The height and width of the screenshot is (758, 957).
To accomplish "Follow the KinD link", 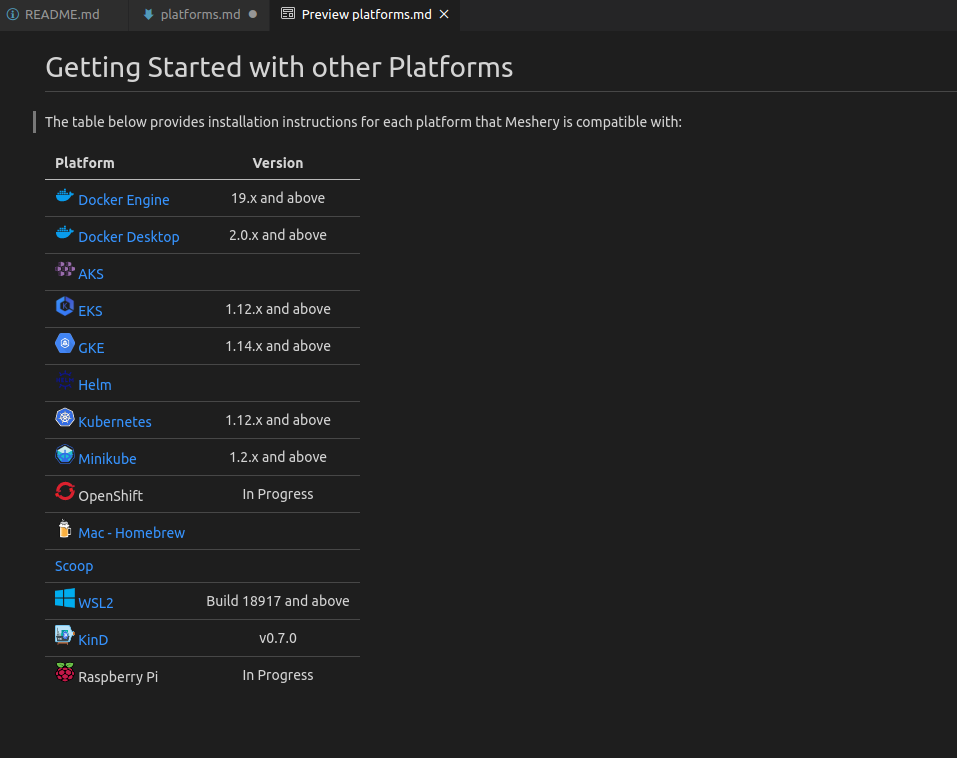I will click(93, 640).
